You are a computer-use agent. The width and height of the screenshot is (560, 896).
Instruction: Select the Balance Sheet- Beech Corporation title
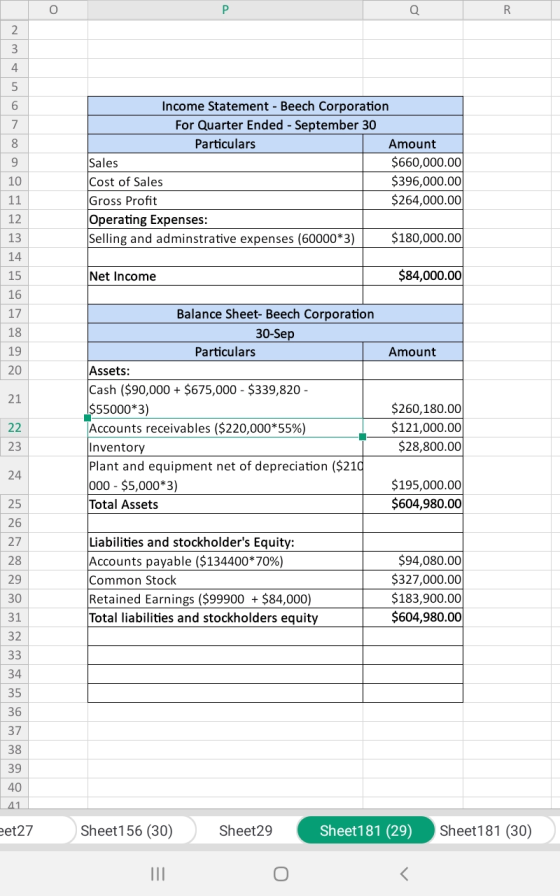coord(275,314)
